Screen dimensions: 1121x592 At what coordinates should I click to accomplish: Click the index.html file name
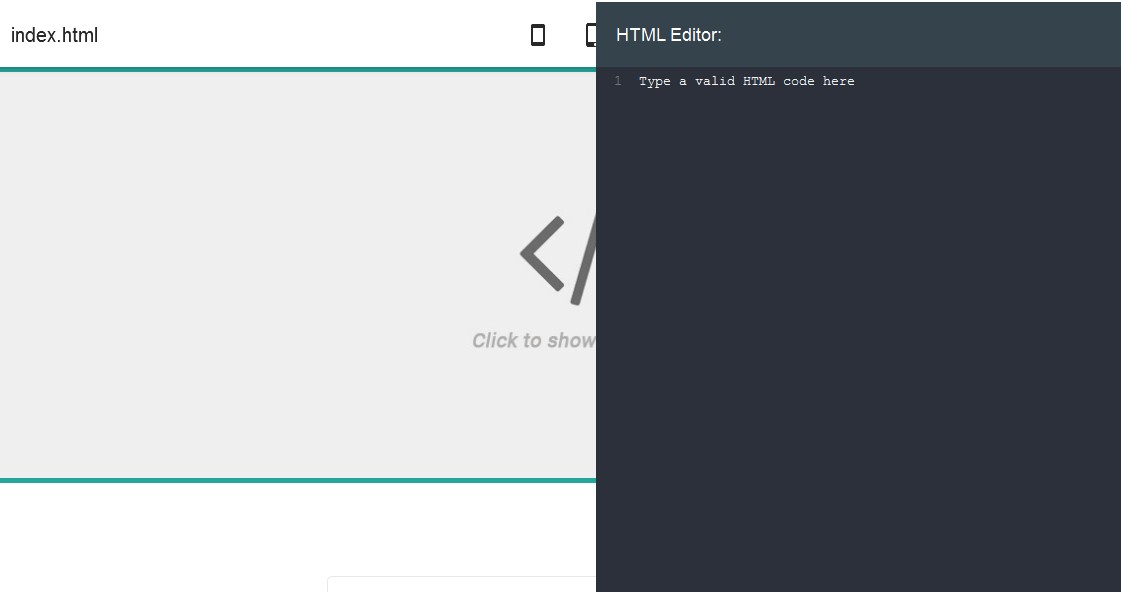pos(54,35)
